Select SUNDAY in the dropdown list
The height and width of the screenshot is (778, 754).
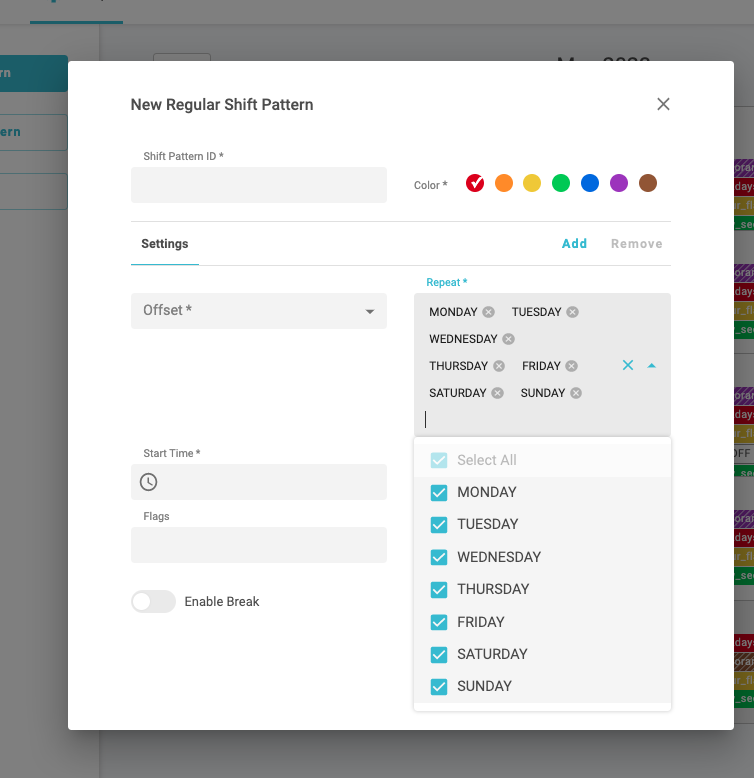484,686
